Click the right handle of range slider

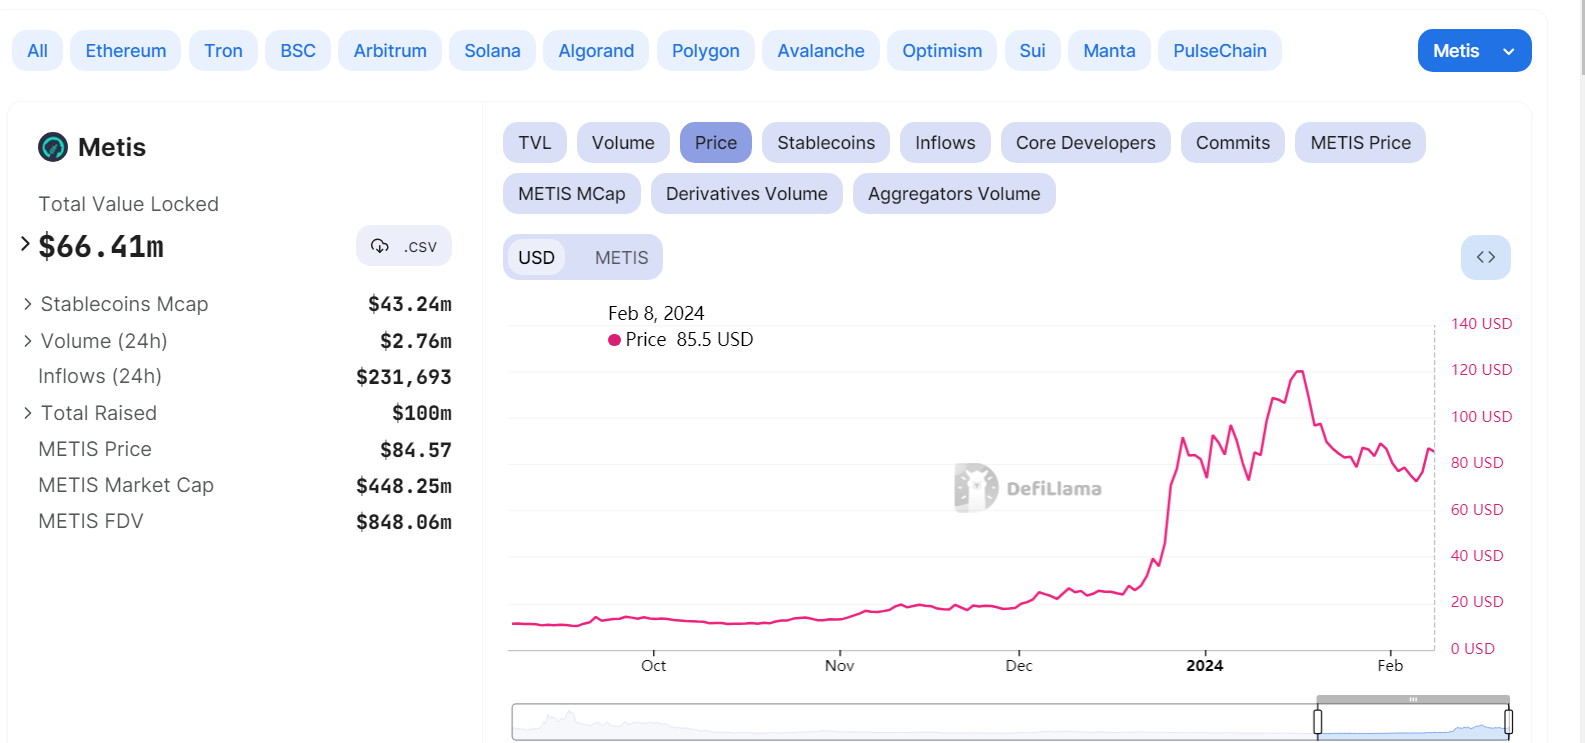point(1508,721)
